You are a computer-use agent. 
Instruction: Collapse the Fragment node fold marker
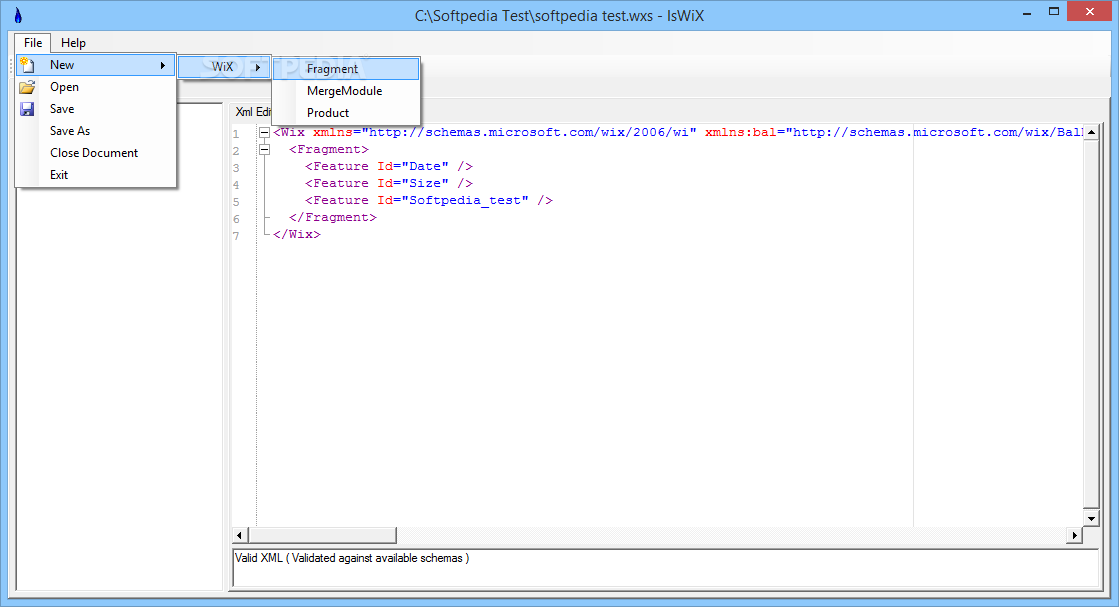coord(264,150)
